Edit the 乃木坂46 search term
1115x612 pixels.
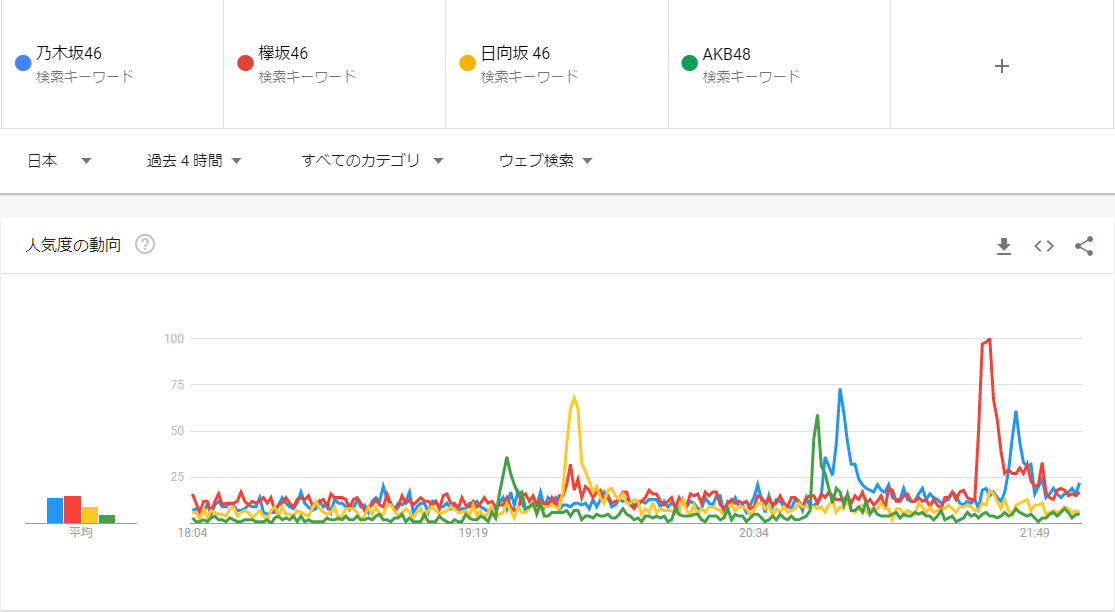[69, 54]
